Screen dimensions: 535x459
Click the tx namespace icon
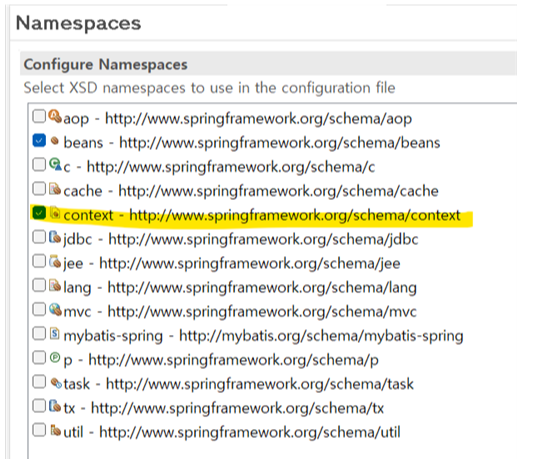click(55, 406)
